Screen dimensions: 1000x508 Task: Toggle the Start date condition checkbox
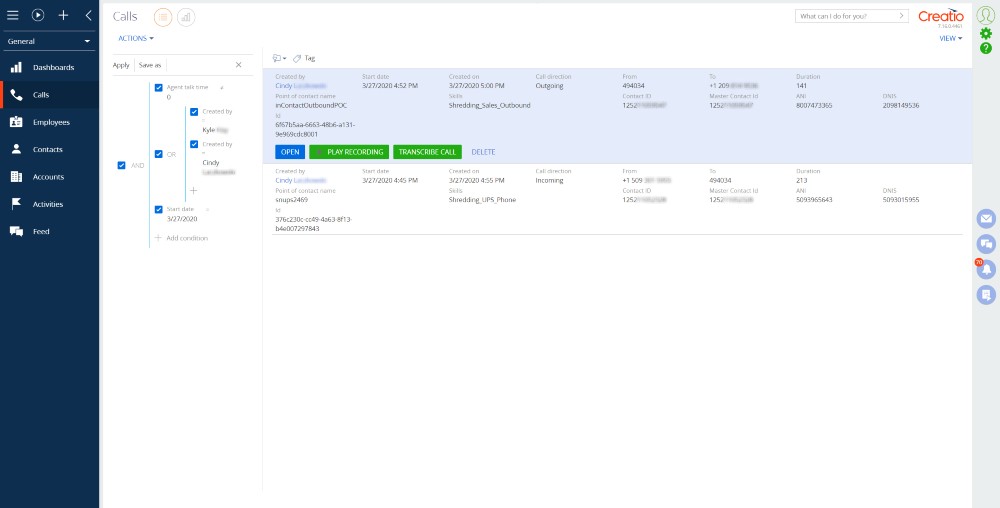click(159, 209)
